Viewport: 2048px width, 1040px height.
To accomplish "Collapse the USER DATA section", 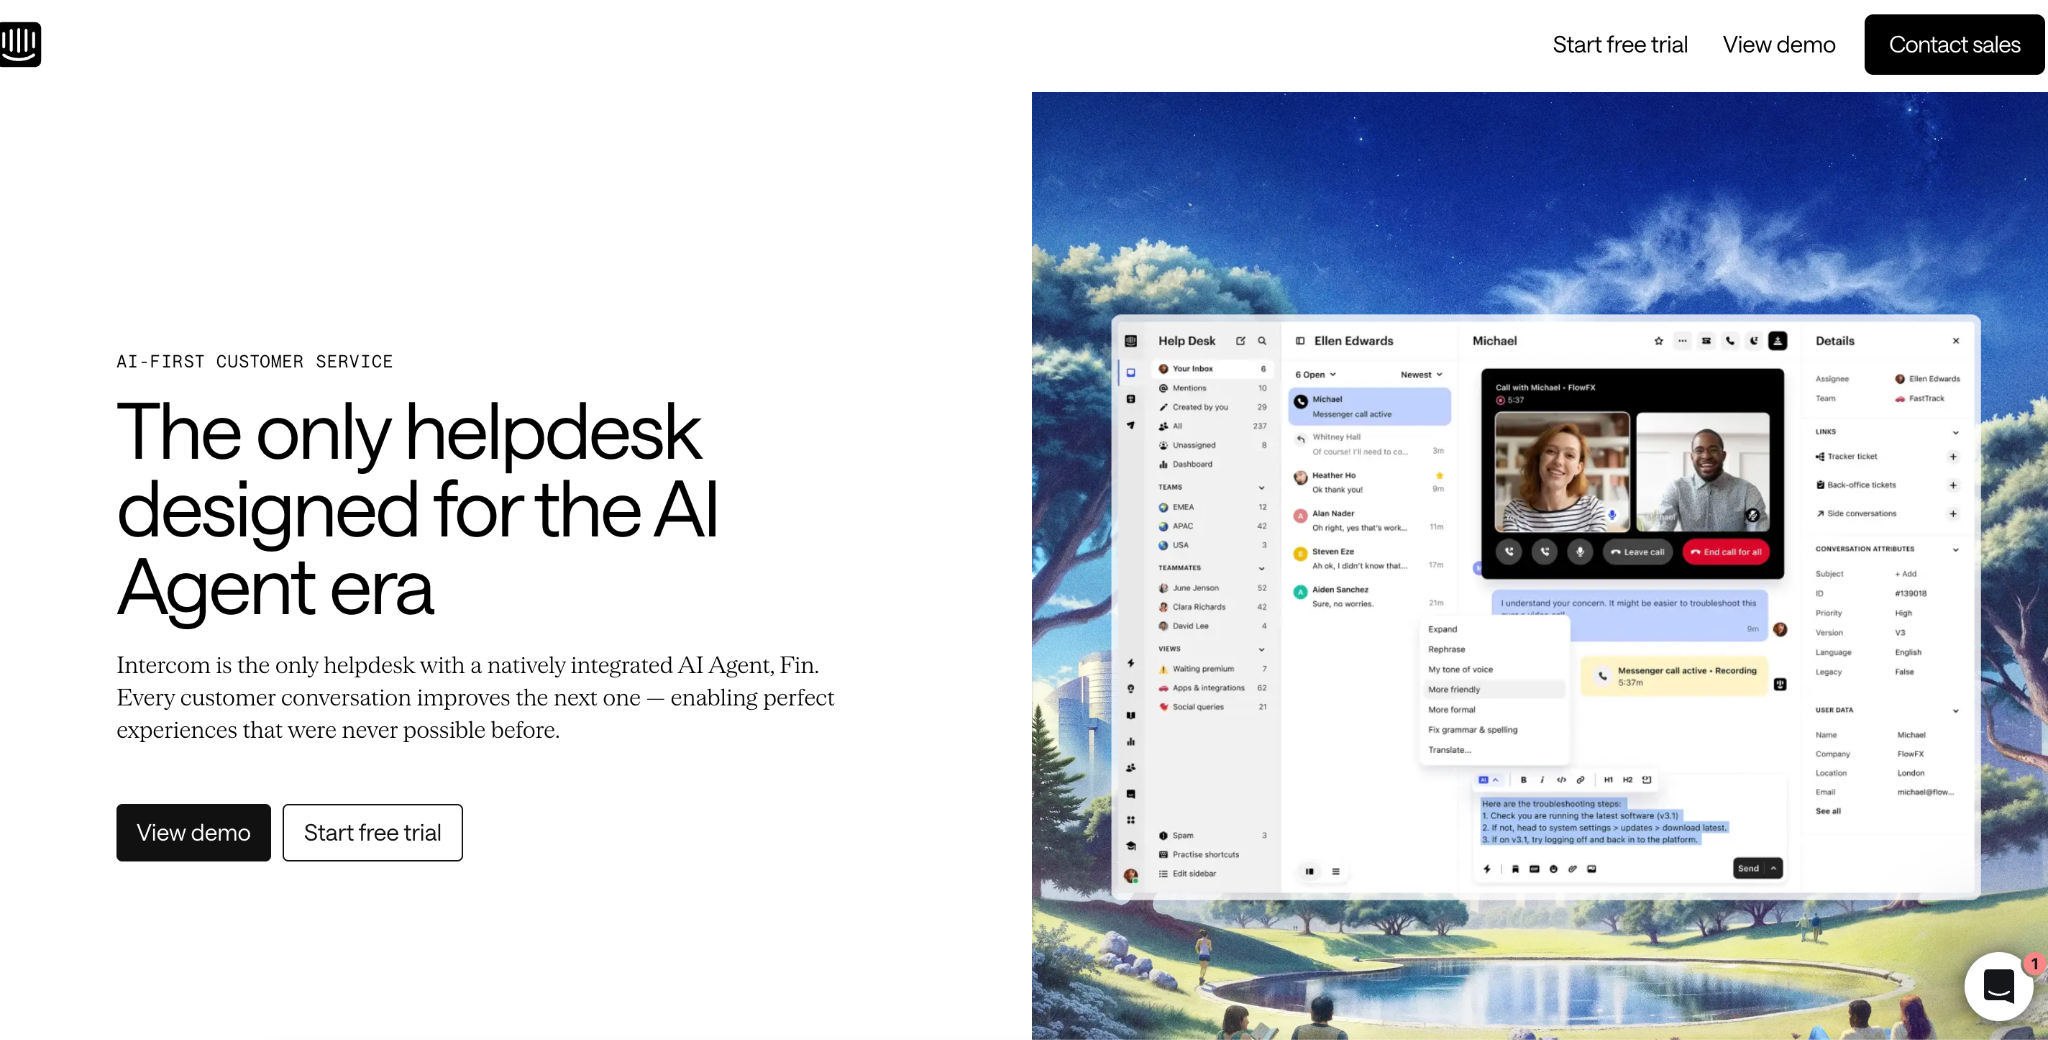I will [1955, 710].
